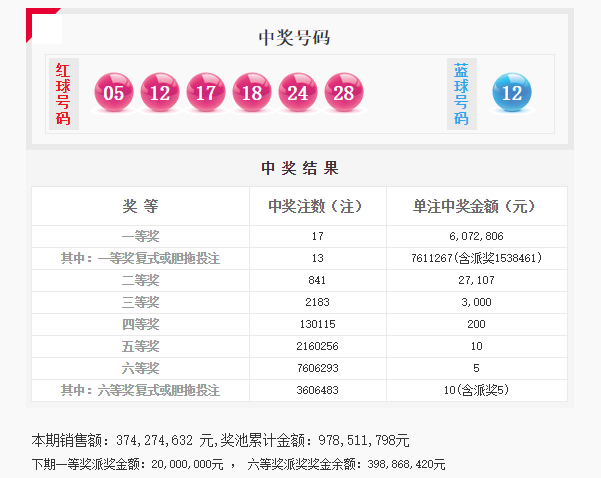Select second prize count 841

point(317,280)
